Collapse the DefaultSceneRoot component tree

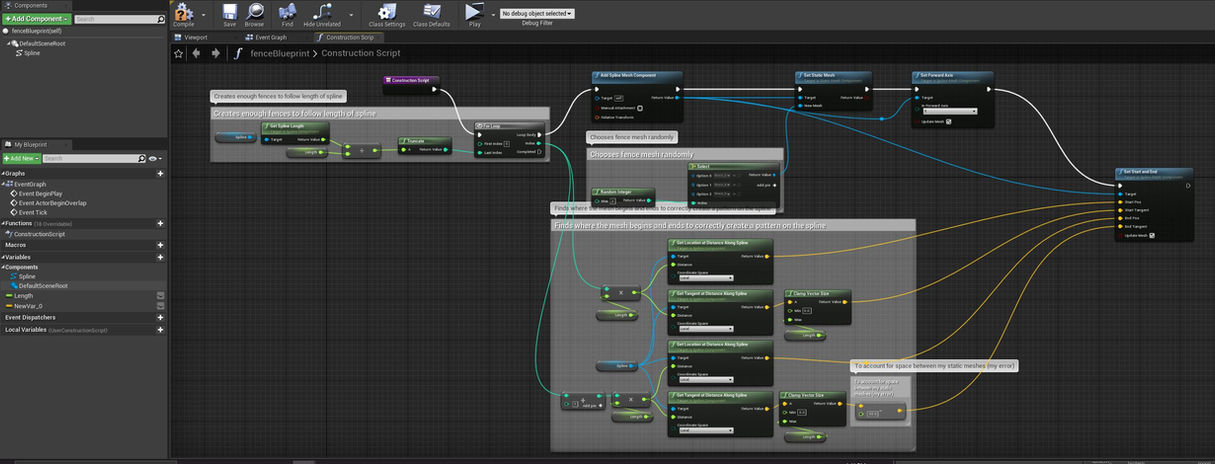9,43
